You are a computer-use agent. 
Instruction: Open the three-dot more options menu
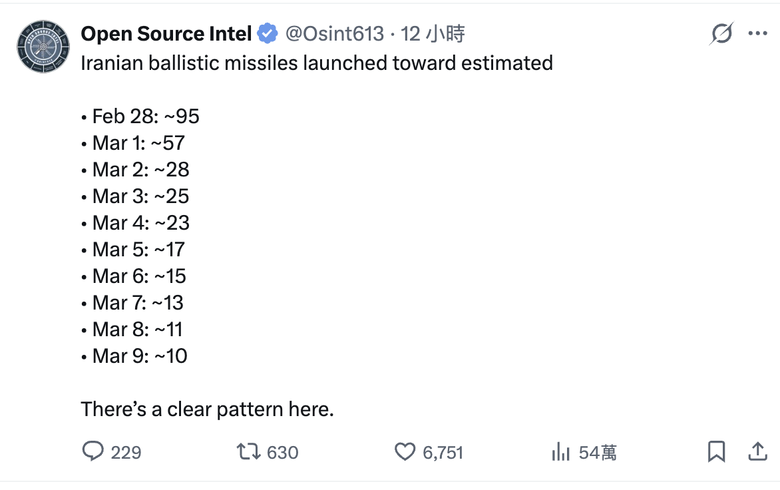point(757,33)
